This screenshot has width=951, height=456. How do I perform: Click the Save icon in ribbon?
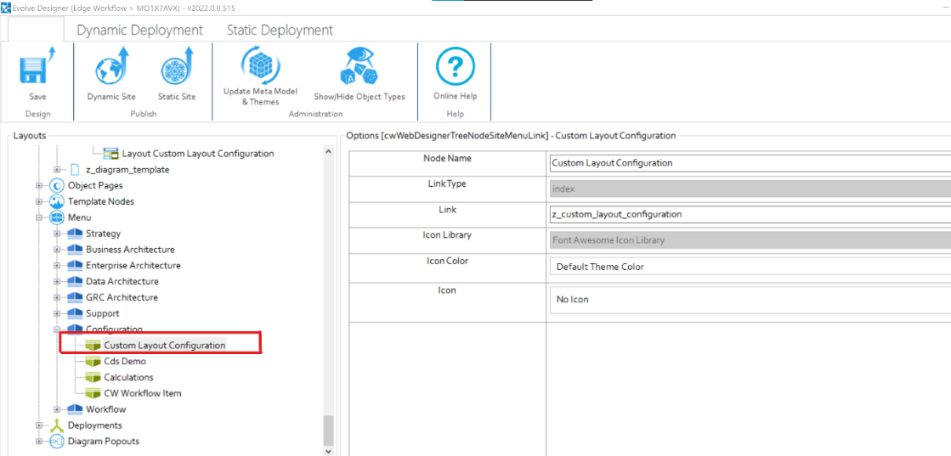click(x=37, y=70)
